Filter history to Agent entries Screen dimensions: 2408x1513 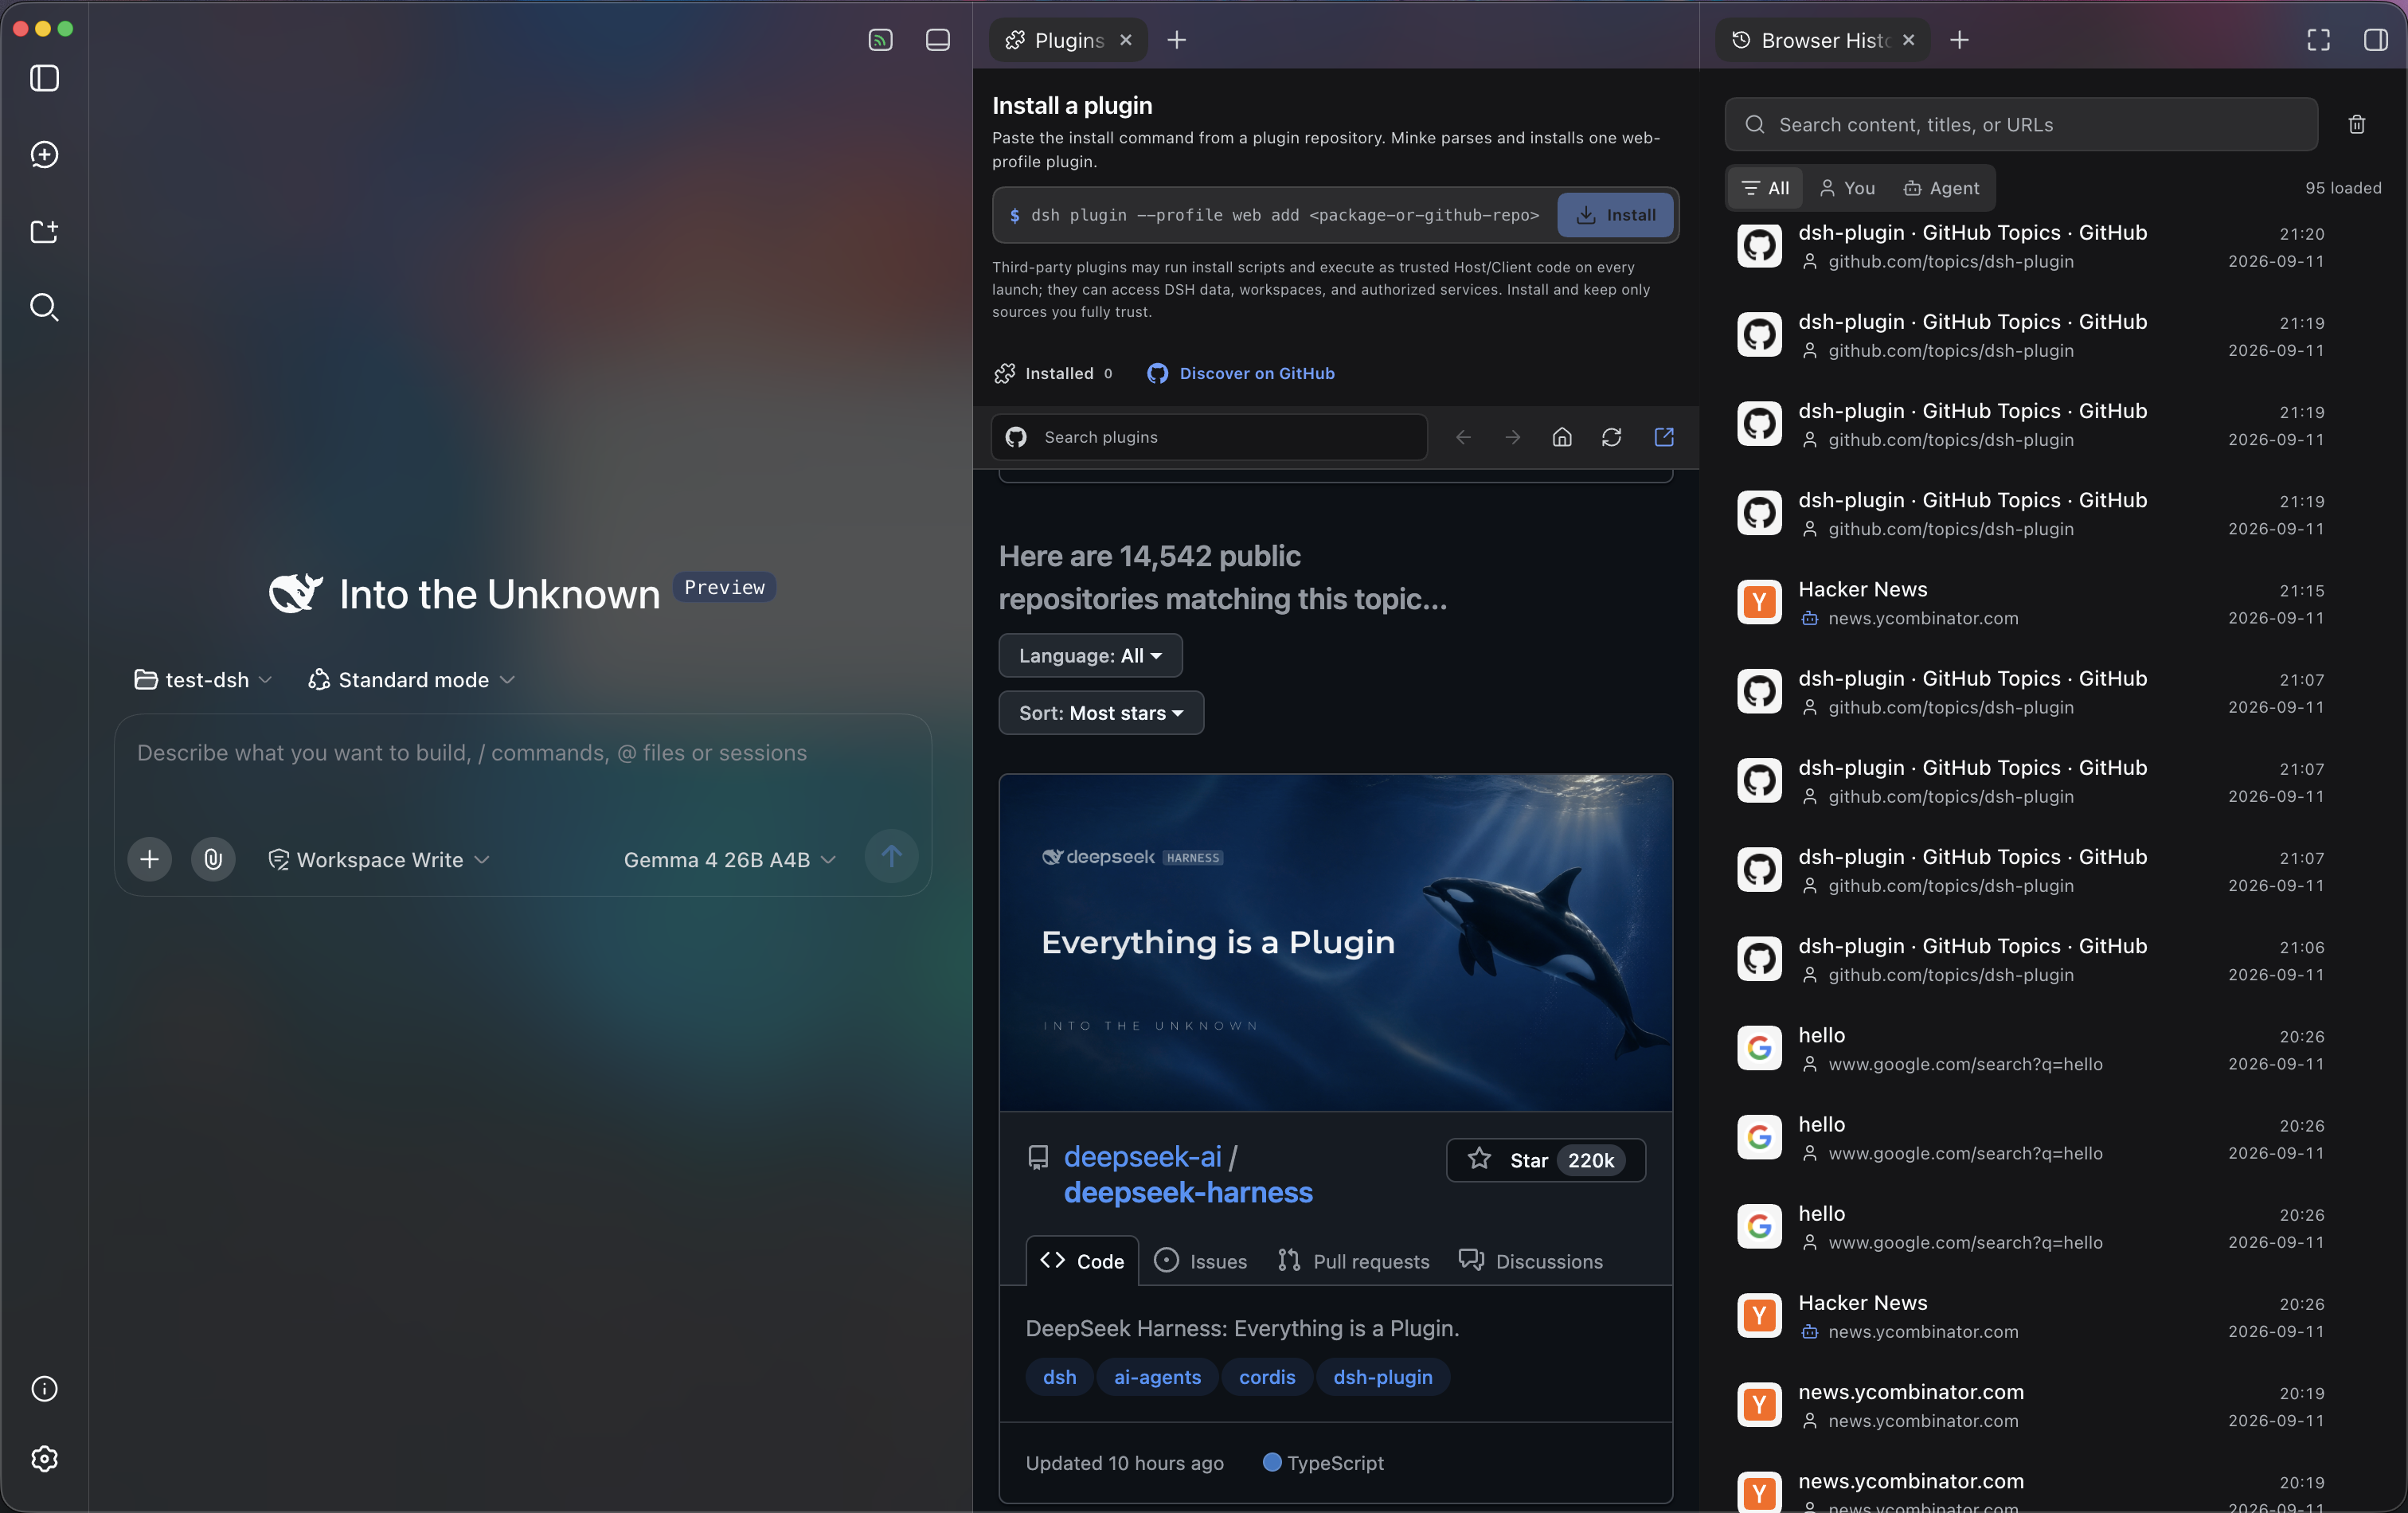(x=1941, y=188)
